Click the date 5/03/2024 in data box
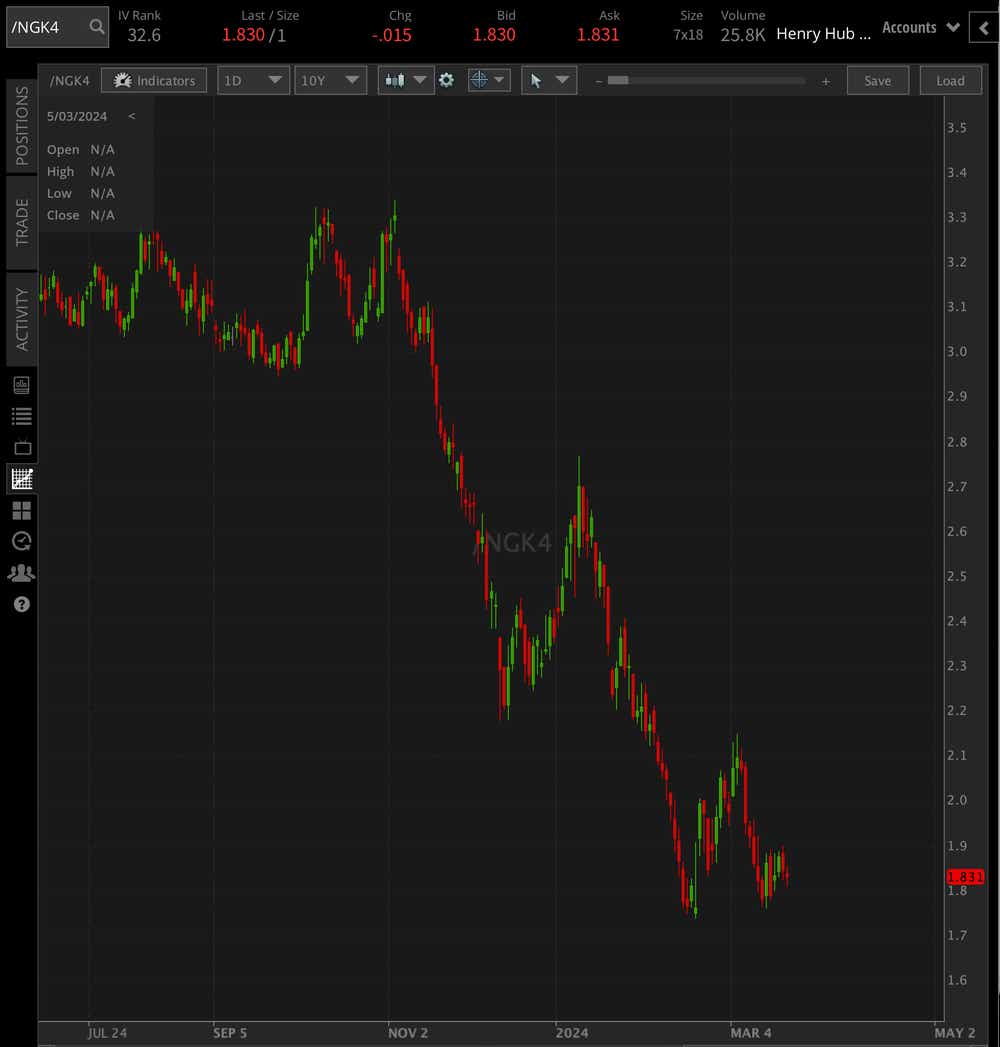Screen dimensions: 1000x1047 77,116
